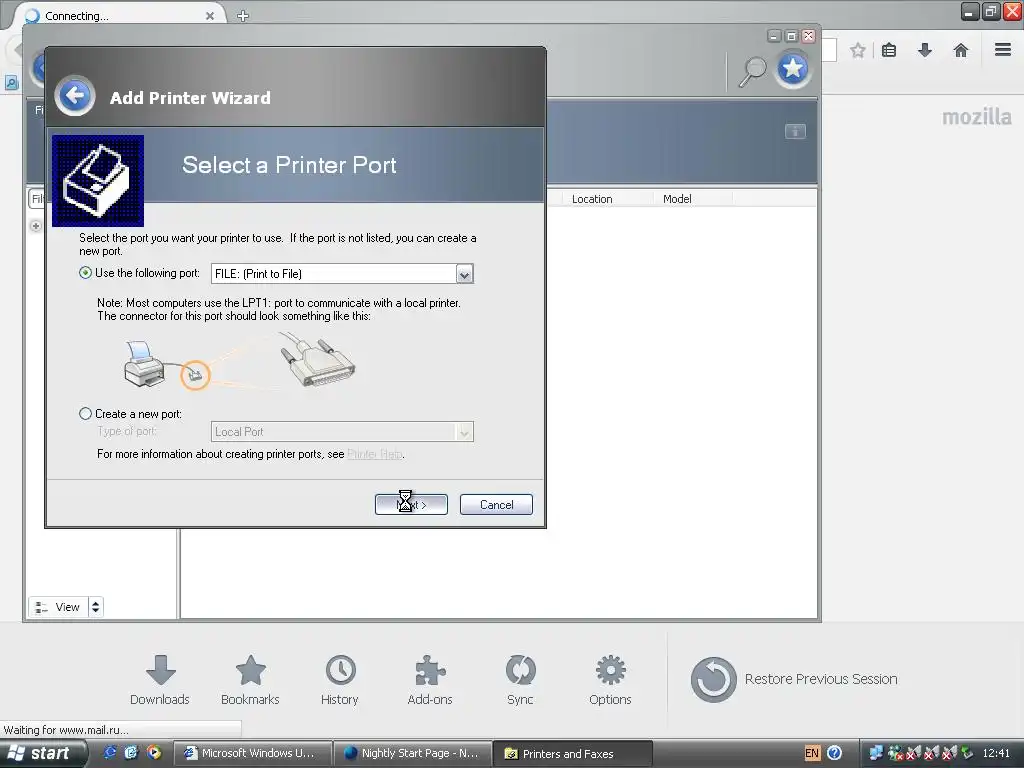Open History from the start page
Image resolution: width=1024 pixels, height=768 pixels.
coord(340,680)
